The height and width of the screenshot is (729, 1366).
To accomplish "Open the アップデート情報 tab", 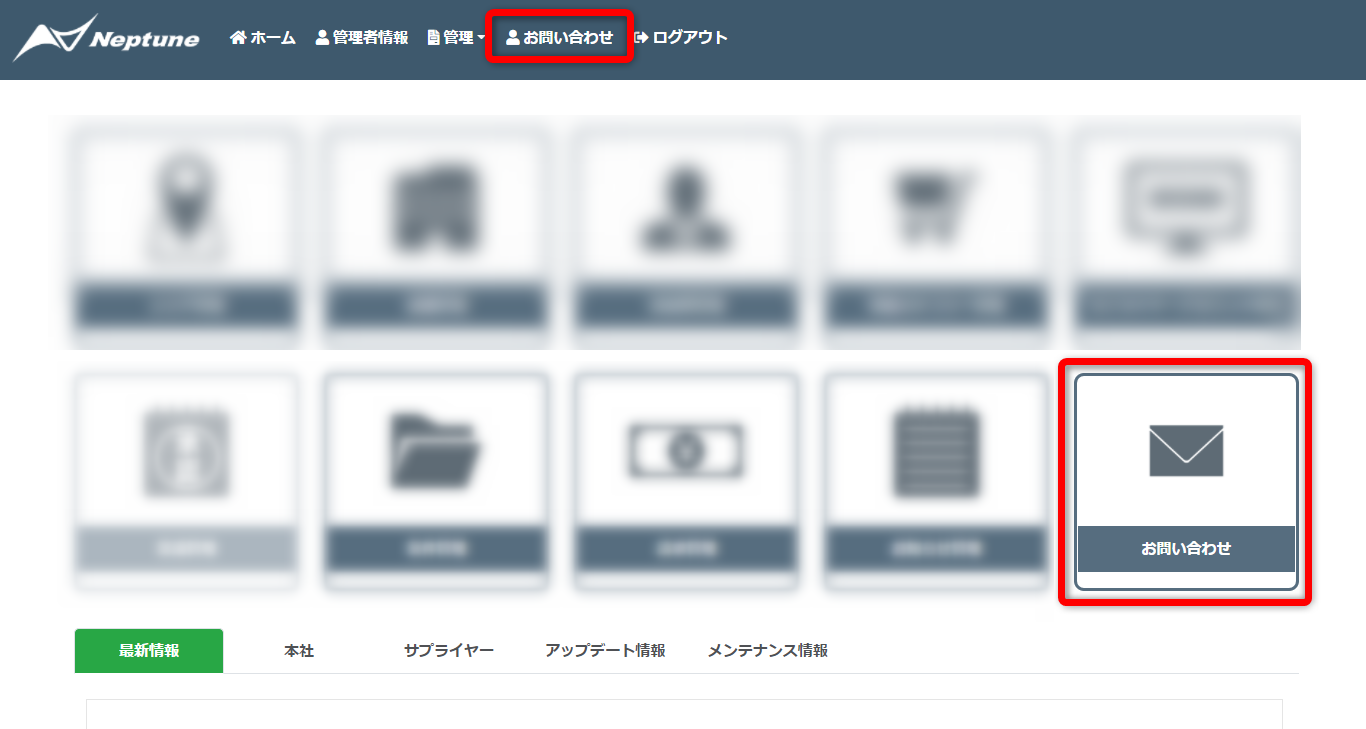I will (x=605, y=651).
